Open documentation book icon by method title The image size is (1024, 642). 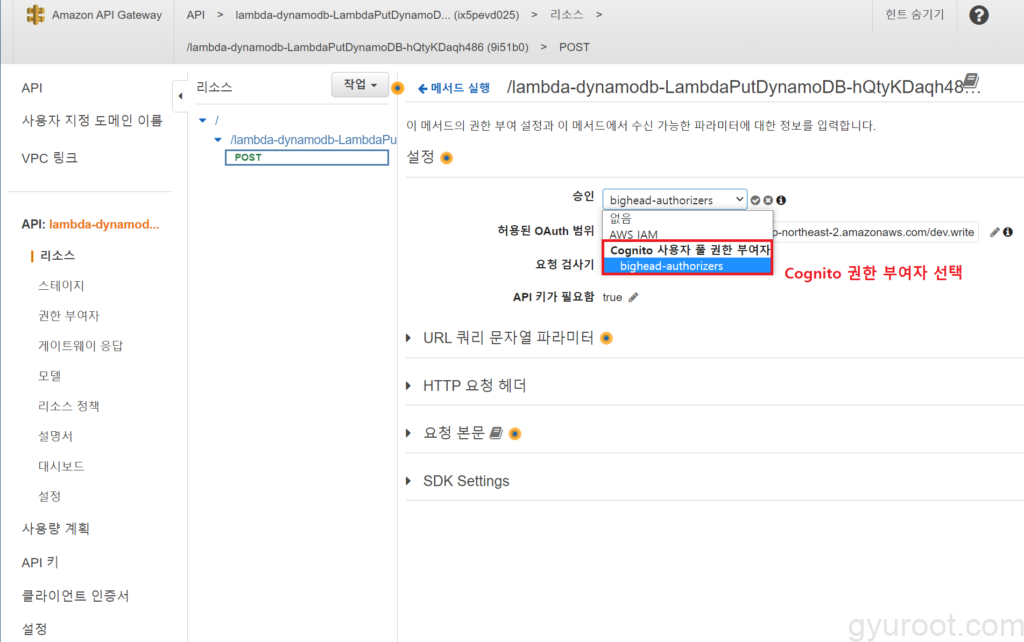coord(969,85)
